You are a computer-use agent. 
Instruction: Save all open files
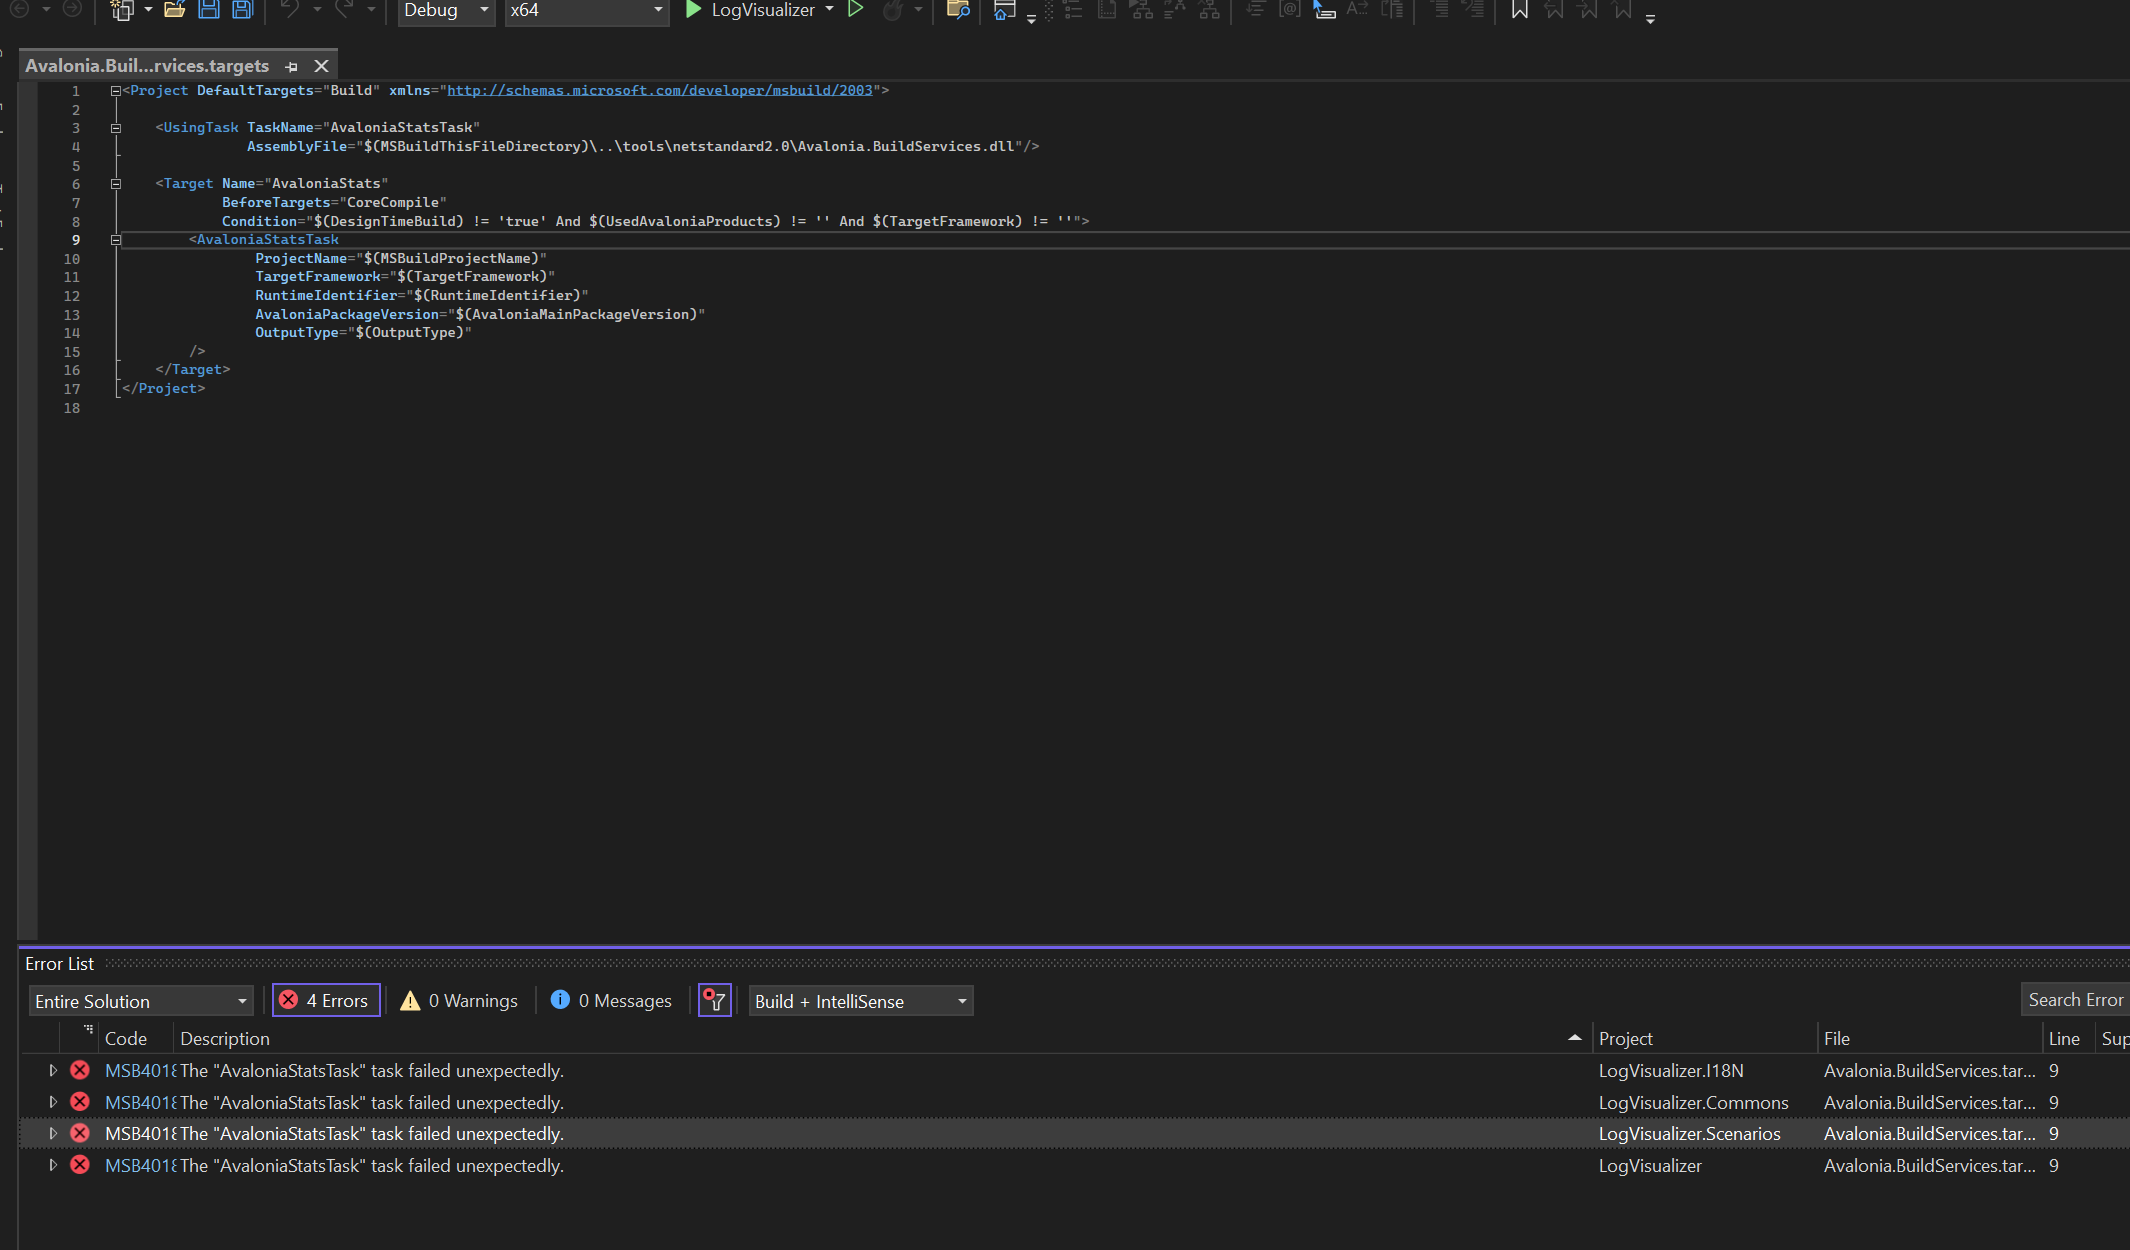(x=242, y=11)
